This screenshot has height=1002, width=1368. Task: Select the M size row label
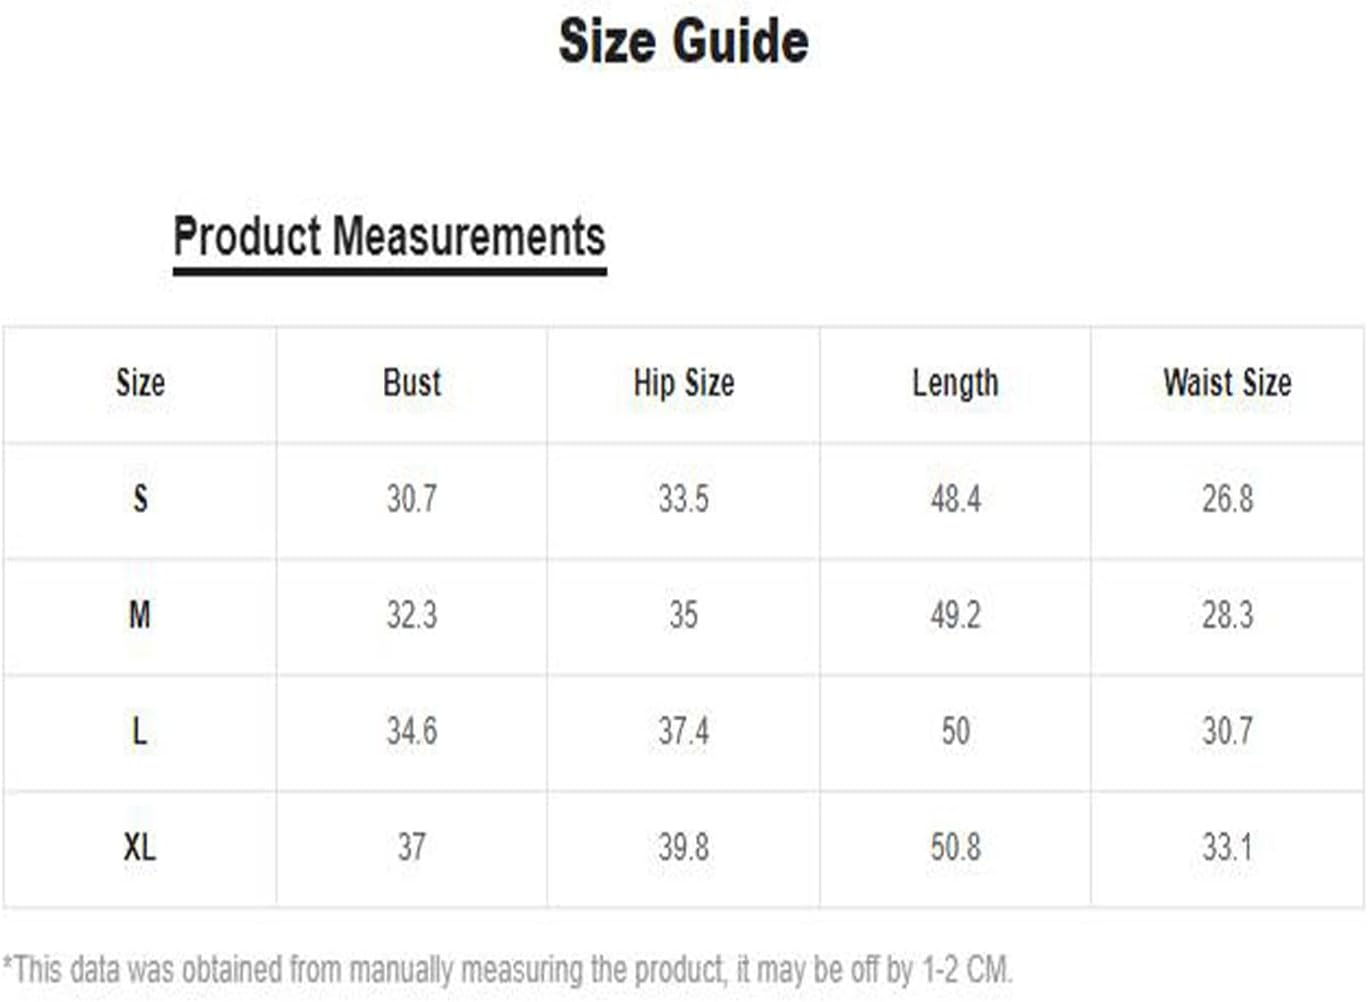pyautogui.click(x=140, y=614)
